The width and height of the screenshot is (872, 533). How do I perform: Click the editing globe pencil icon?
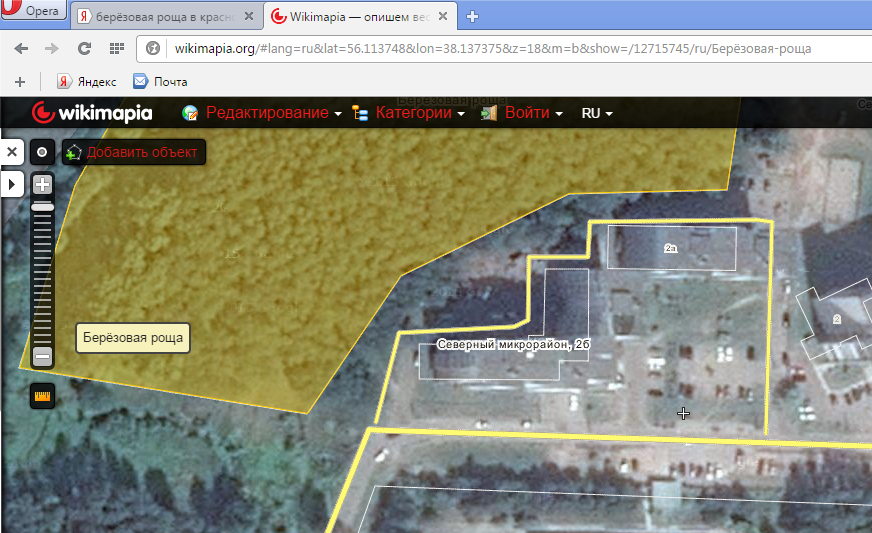190,113
